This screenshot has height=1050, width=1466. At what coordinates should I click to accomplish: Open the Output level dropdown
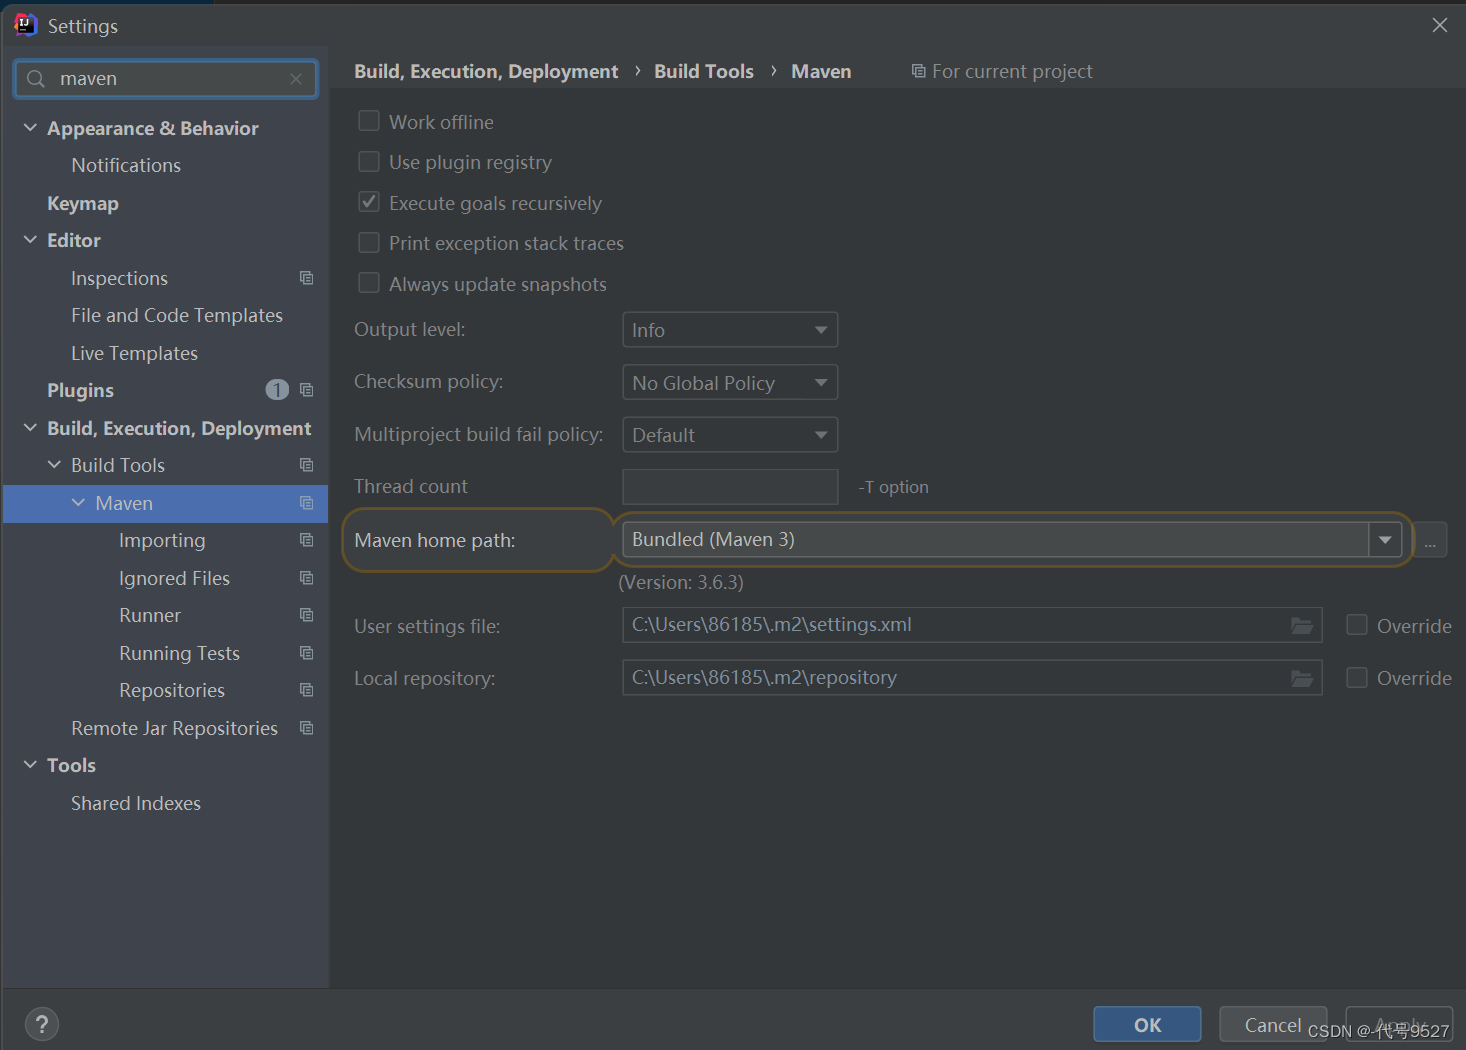(x=729, y=330)
